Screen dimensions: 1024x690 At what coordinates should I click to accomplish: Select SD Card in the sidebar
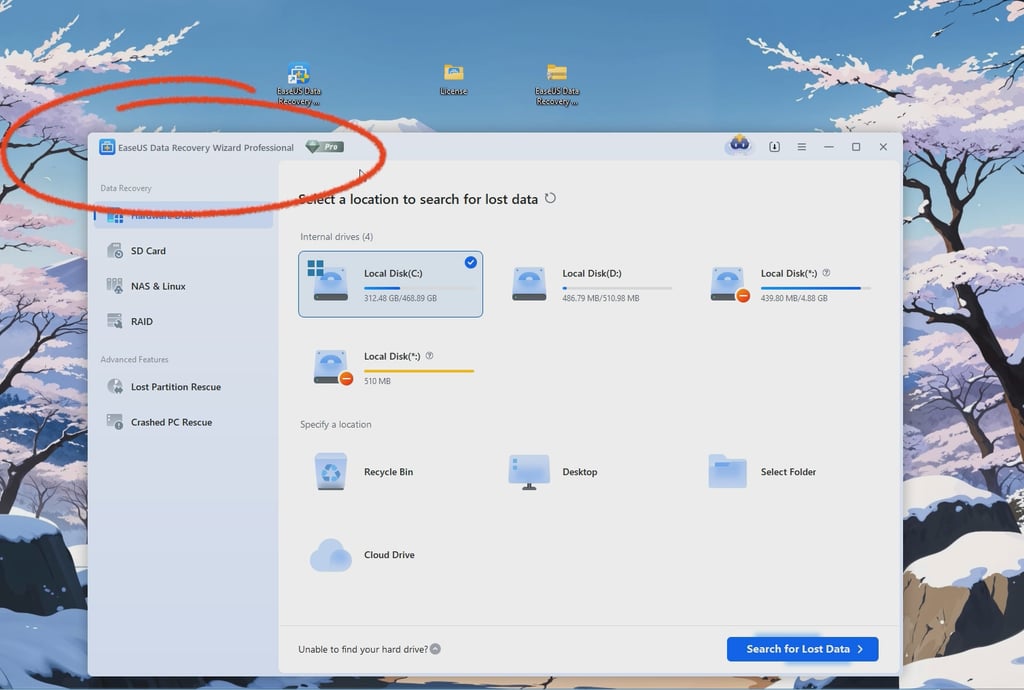[x=183, y=251]
